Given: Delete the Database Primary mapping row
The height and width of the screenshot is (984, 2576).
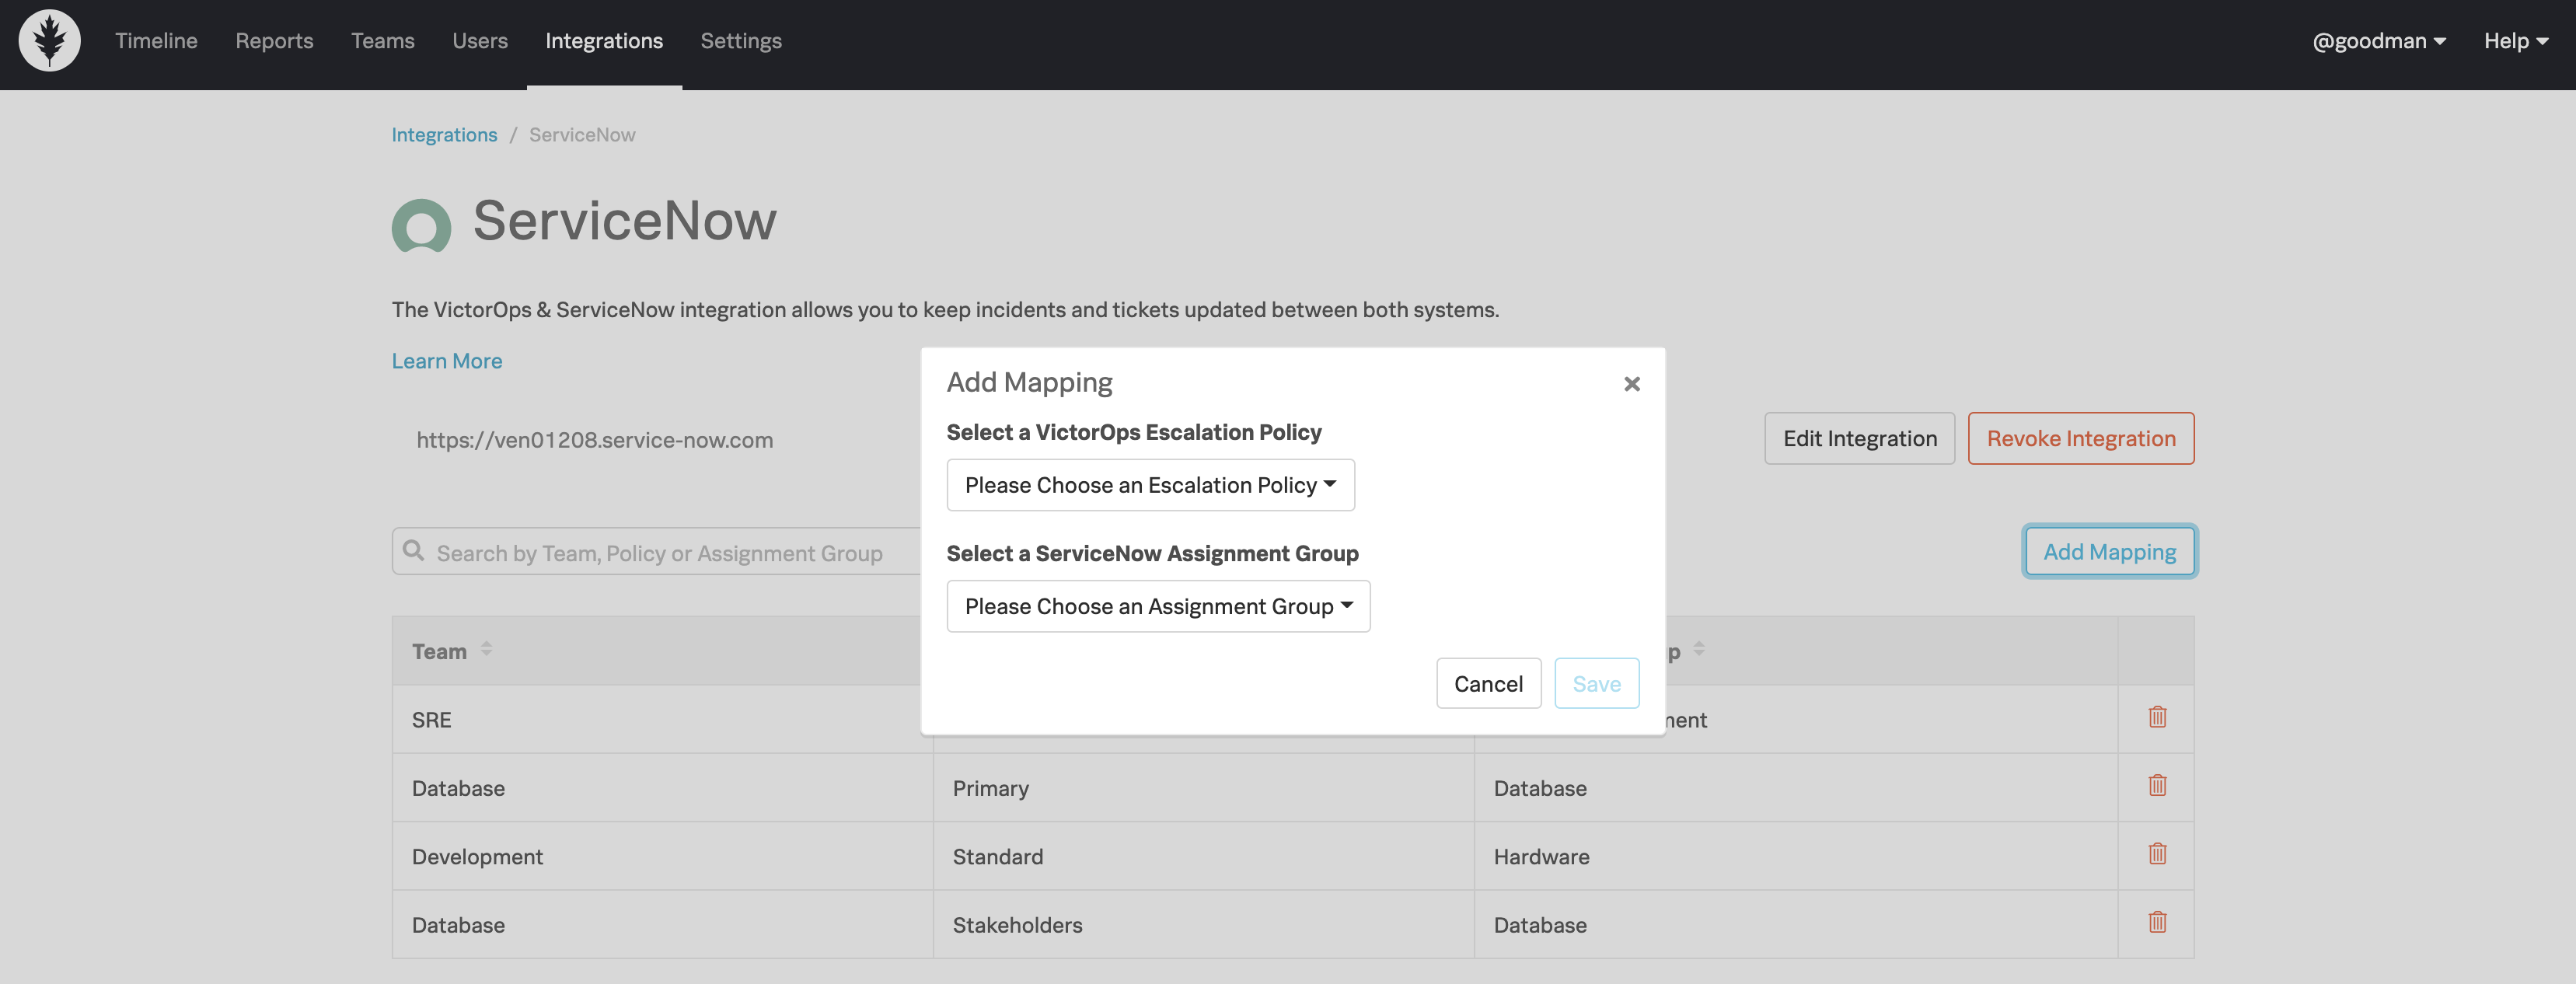Looking at the screenshot, I should point(2157,786).
